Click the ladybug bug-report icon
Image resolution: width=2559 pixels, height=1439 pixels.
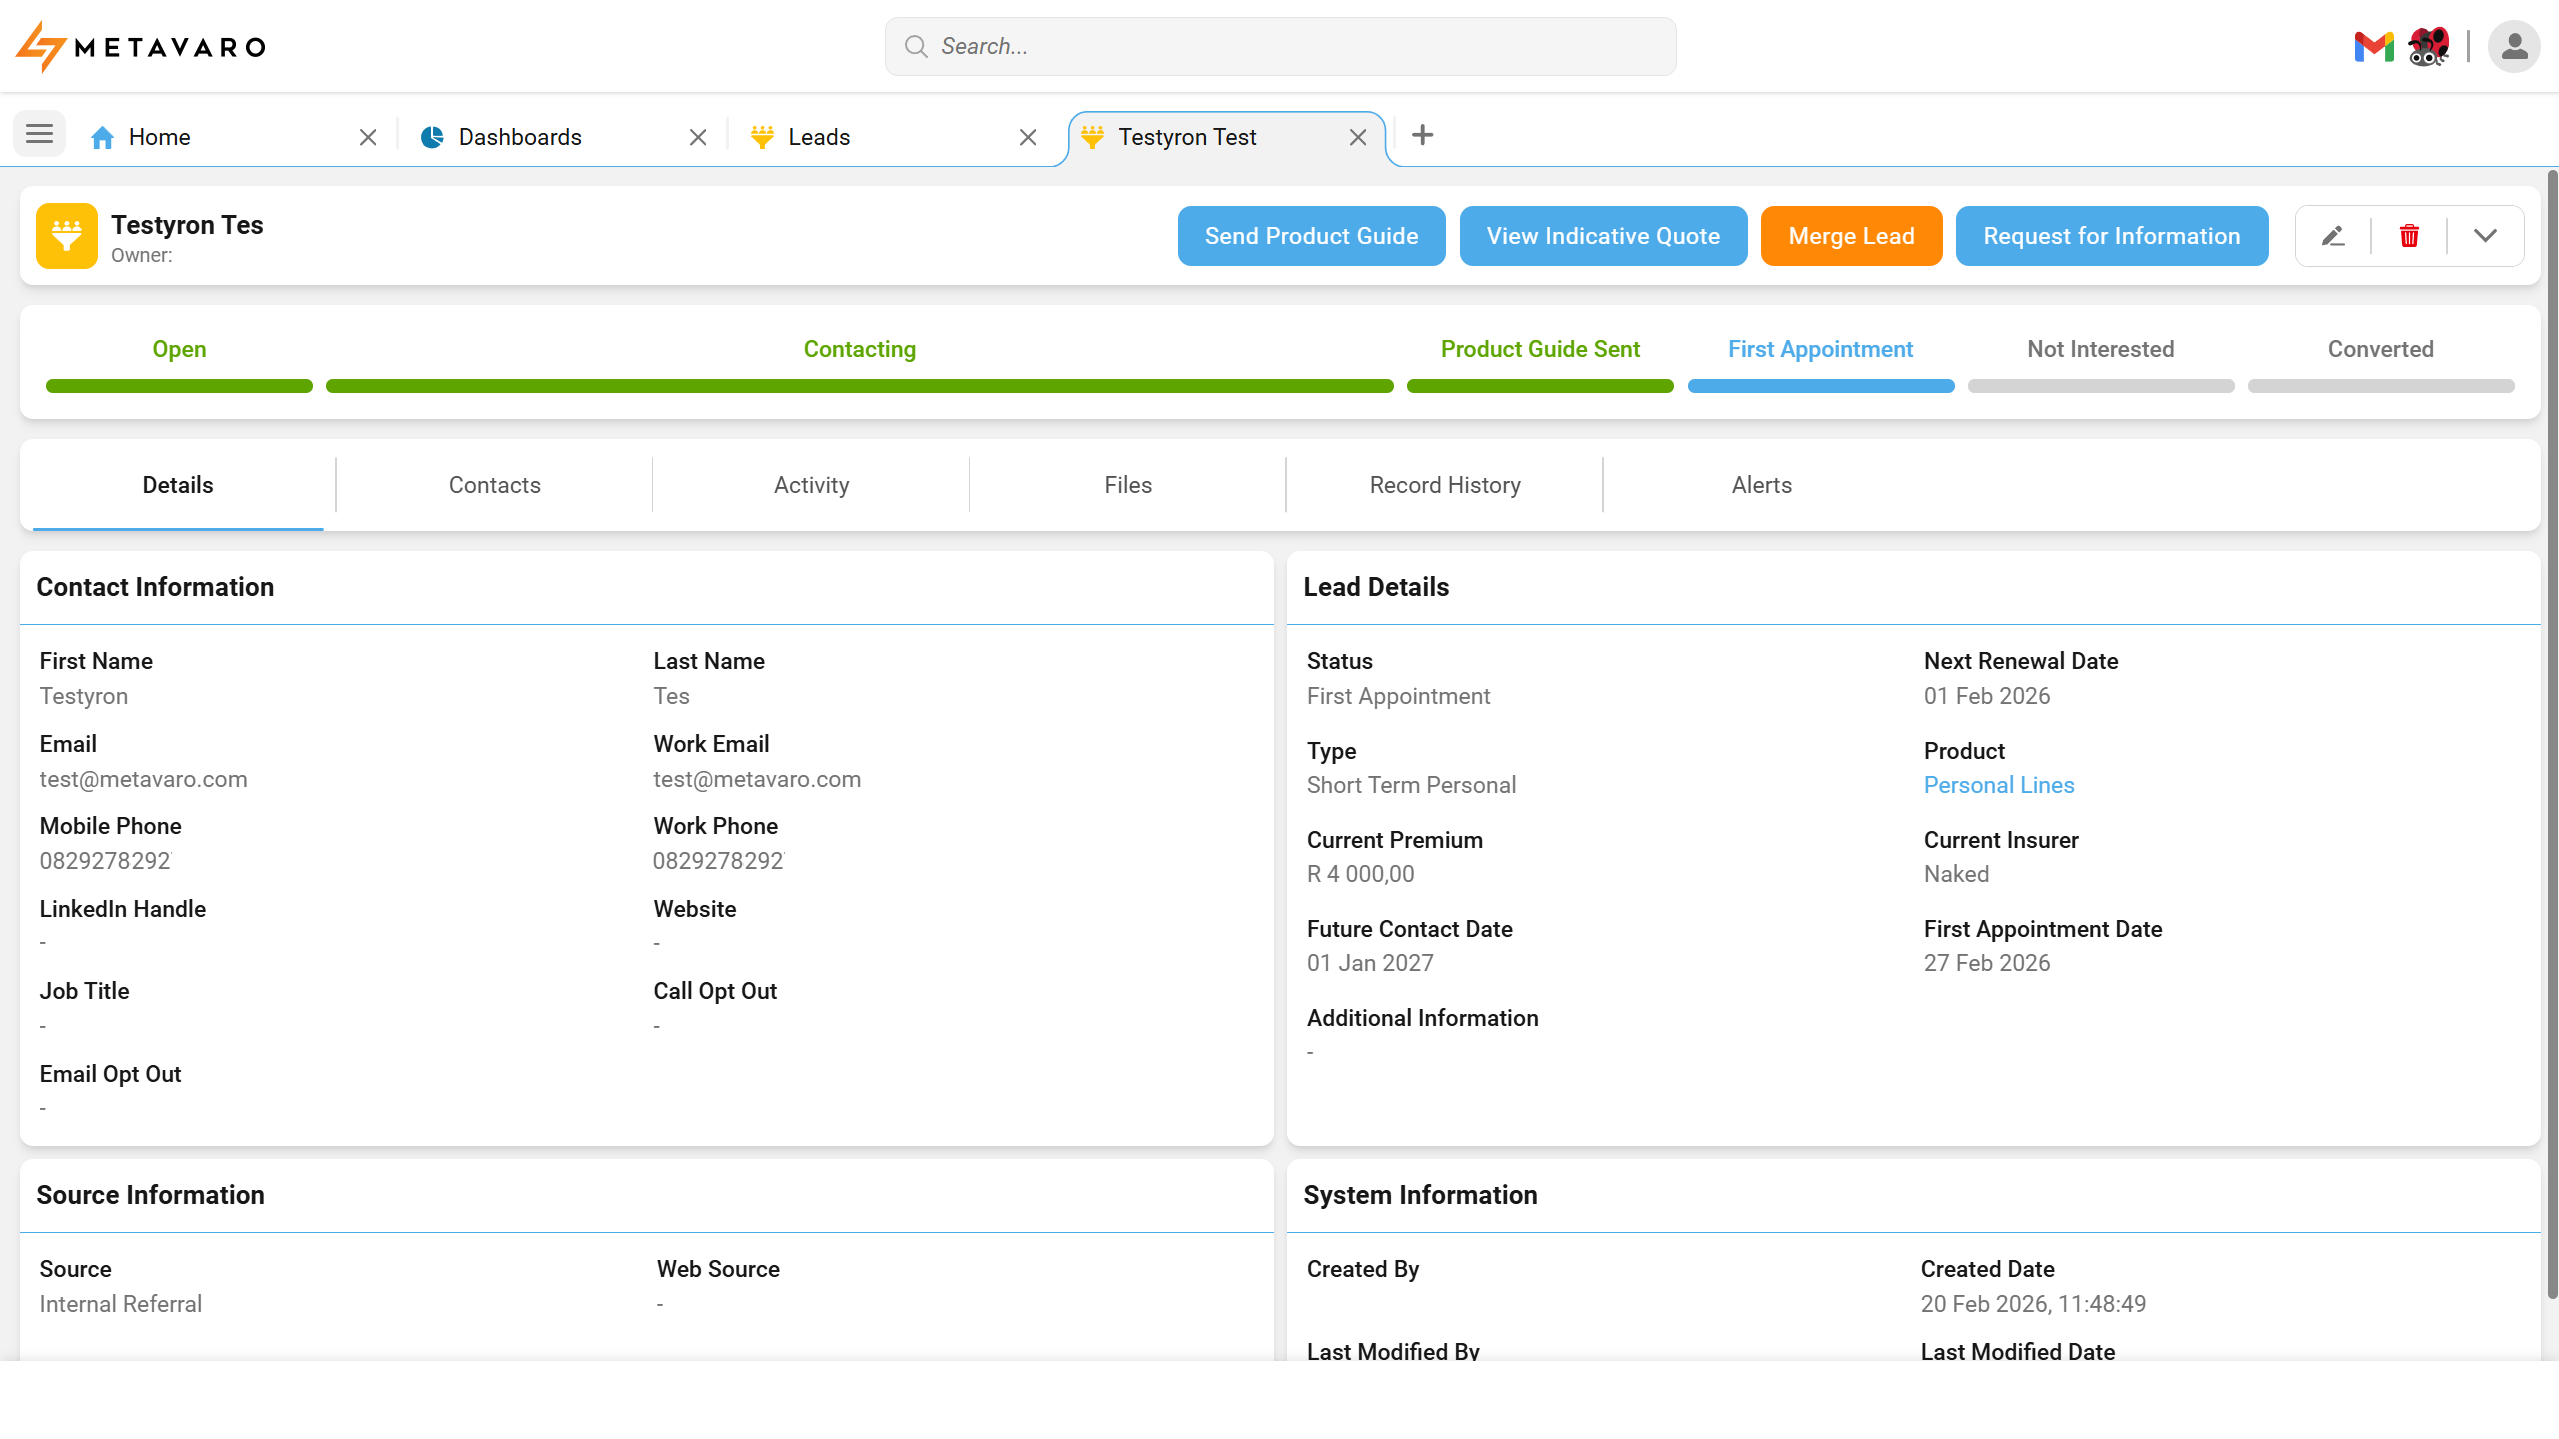(x=2428, y=46)
